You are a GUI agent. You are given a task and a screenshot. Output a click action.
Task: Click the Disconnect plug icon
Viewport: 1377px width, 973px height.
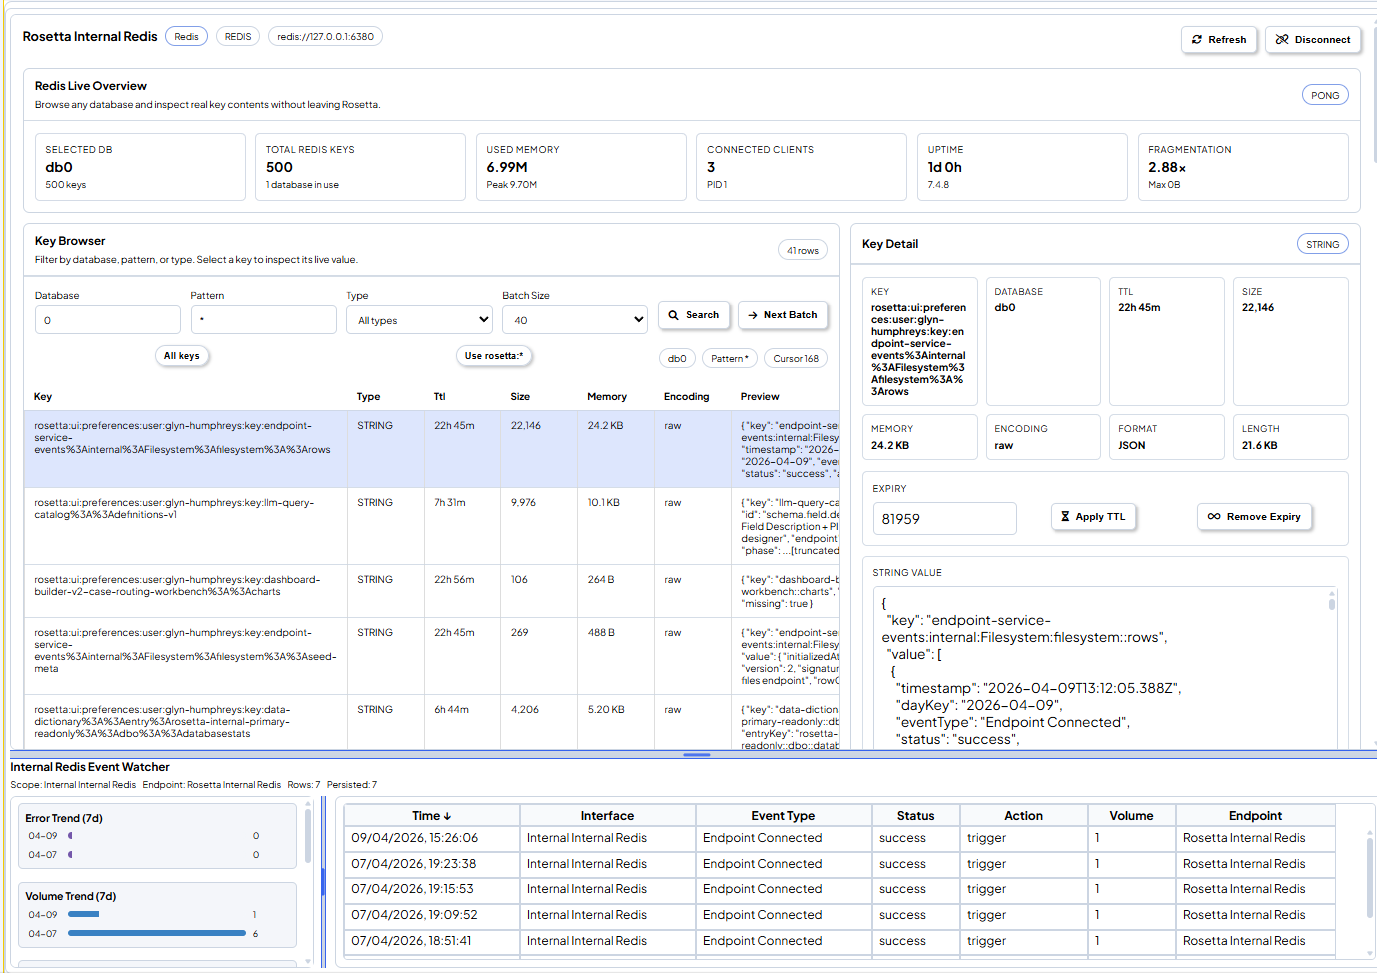tap(1283, 39)
